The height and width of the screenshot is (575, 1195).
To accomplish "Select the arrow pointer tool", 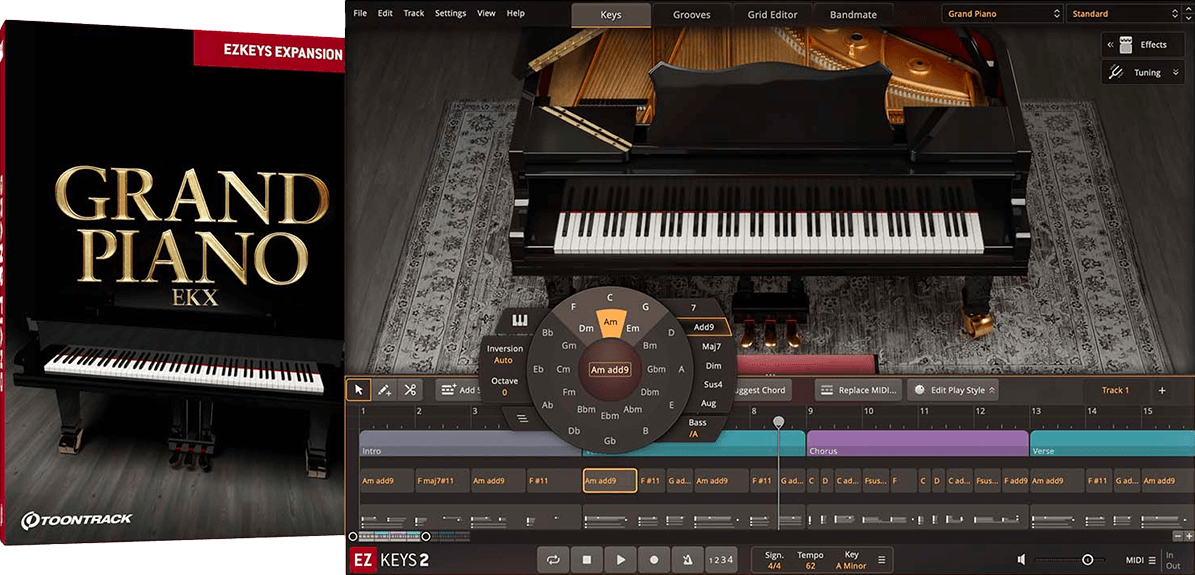I will click(358, 390).
